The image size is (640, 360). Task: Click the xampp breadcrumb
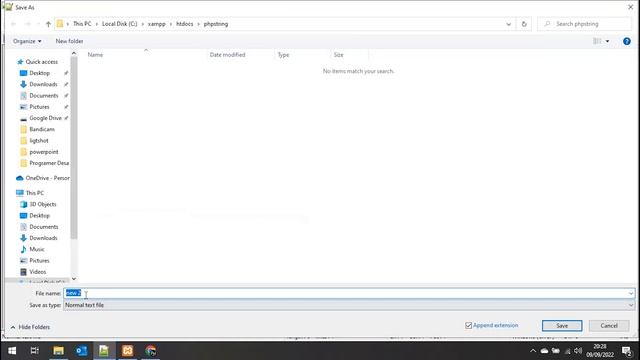pyautogui.click(x=157, y=24)
